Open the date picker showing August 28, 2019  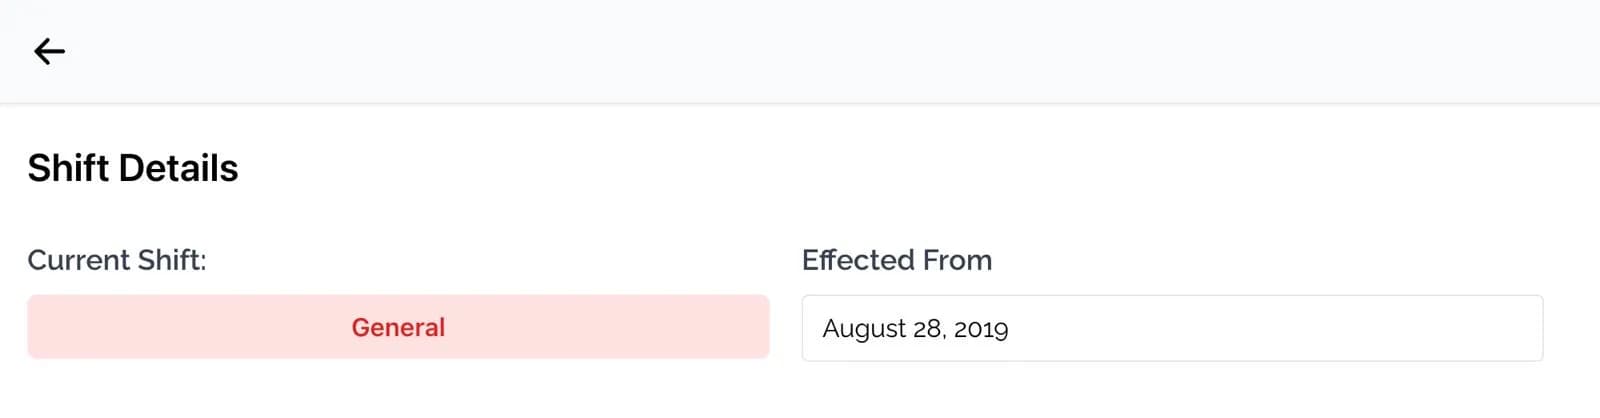(x=1171, y=328)
